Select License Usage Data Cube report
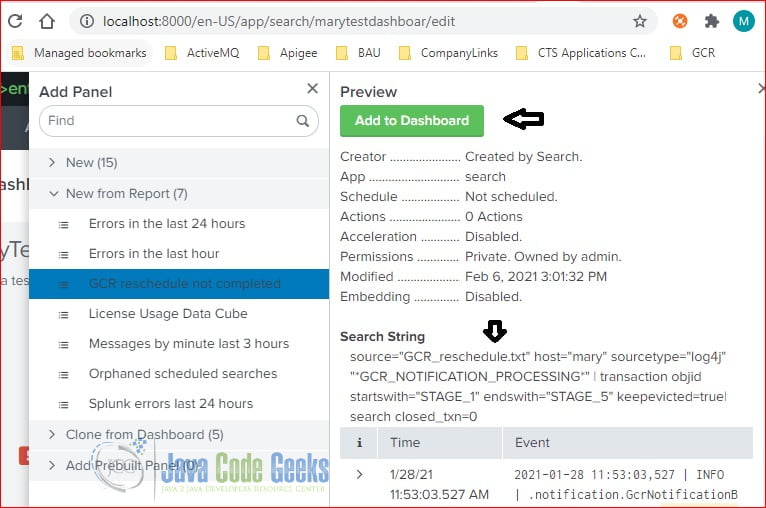 point(179,314)
